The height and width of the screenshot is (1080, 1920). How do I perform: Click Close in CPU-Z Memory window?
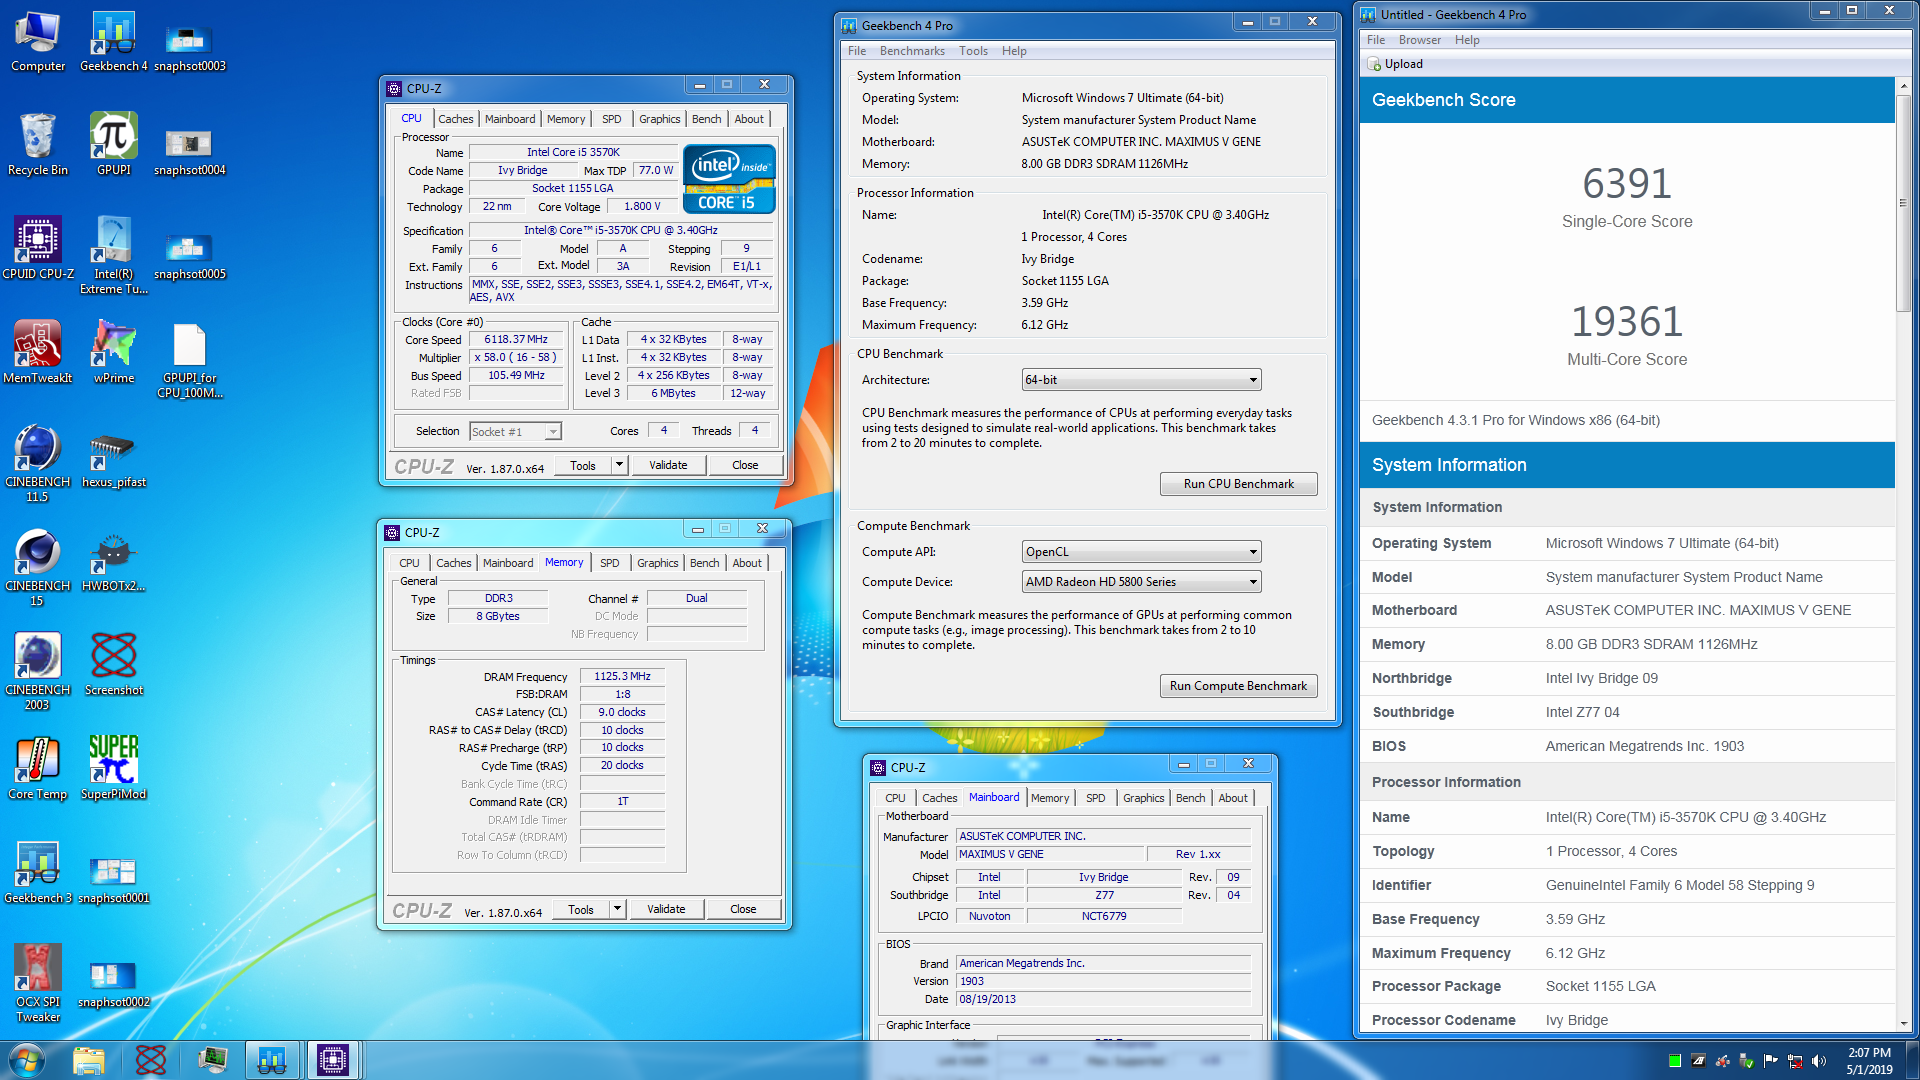coord(743,909)
